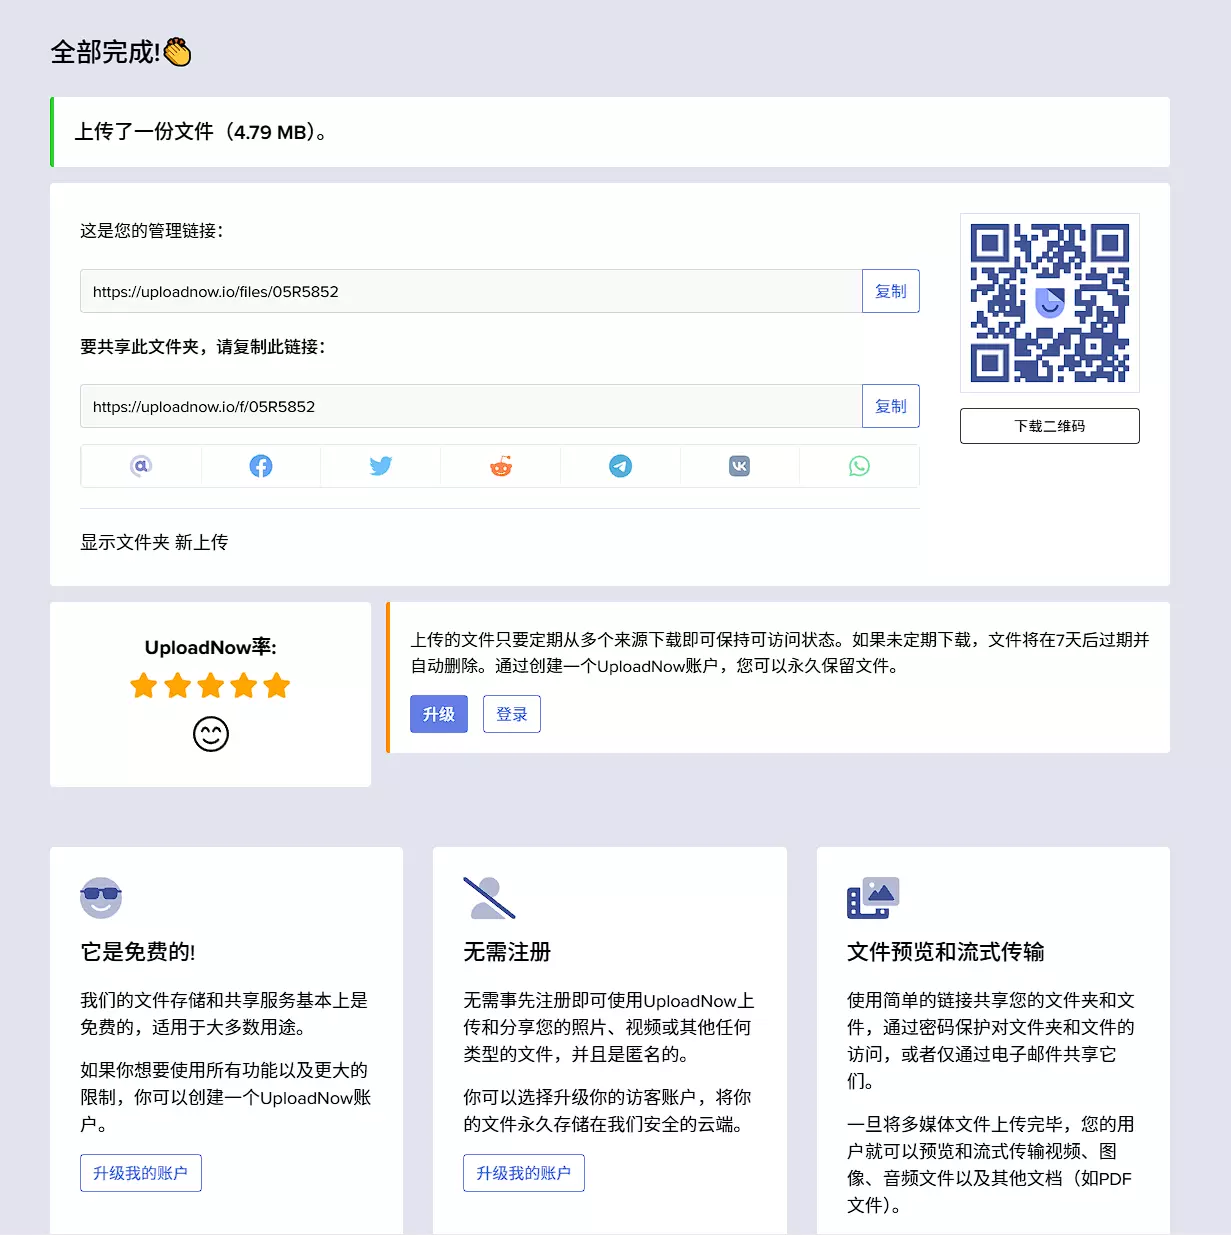The height and width of the screenshot is (1235, 1231).
Task: Open 显示文件夹 link
Action: click(125, 542)
